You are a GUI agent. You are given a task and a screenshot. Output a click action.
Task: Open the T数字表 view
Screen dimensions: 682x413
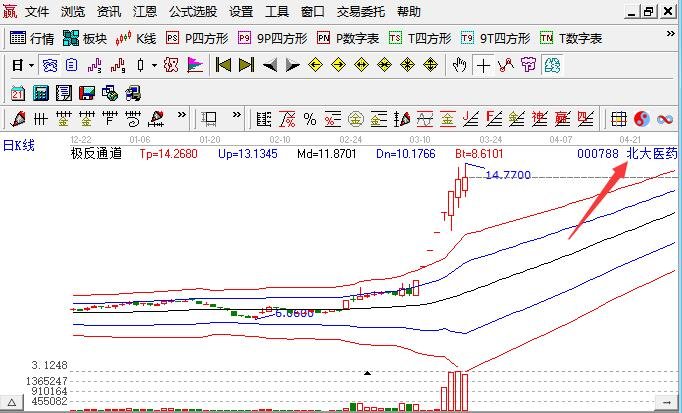[571, 38]
